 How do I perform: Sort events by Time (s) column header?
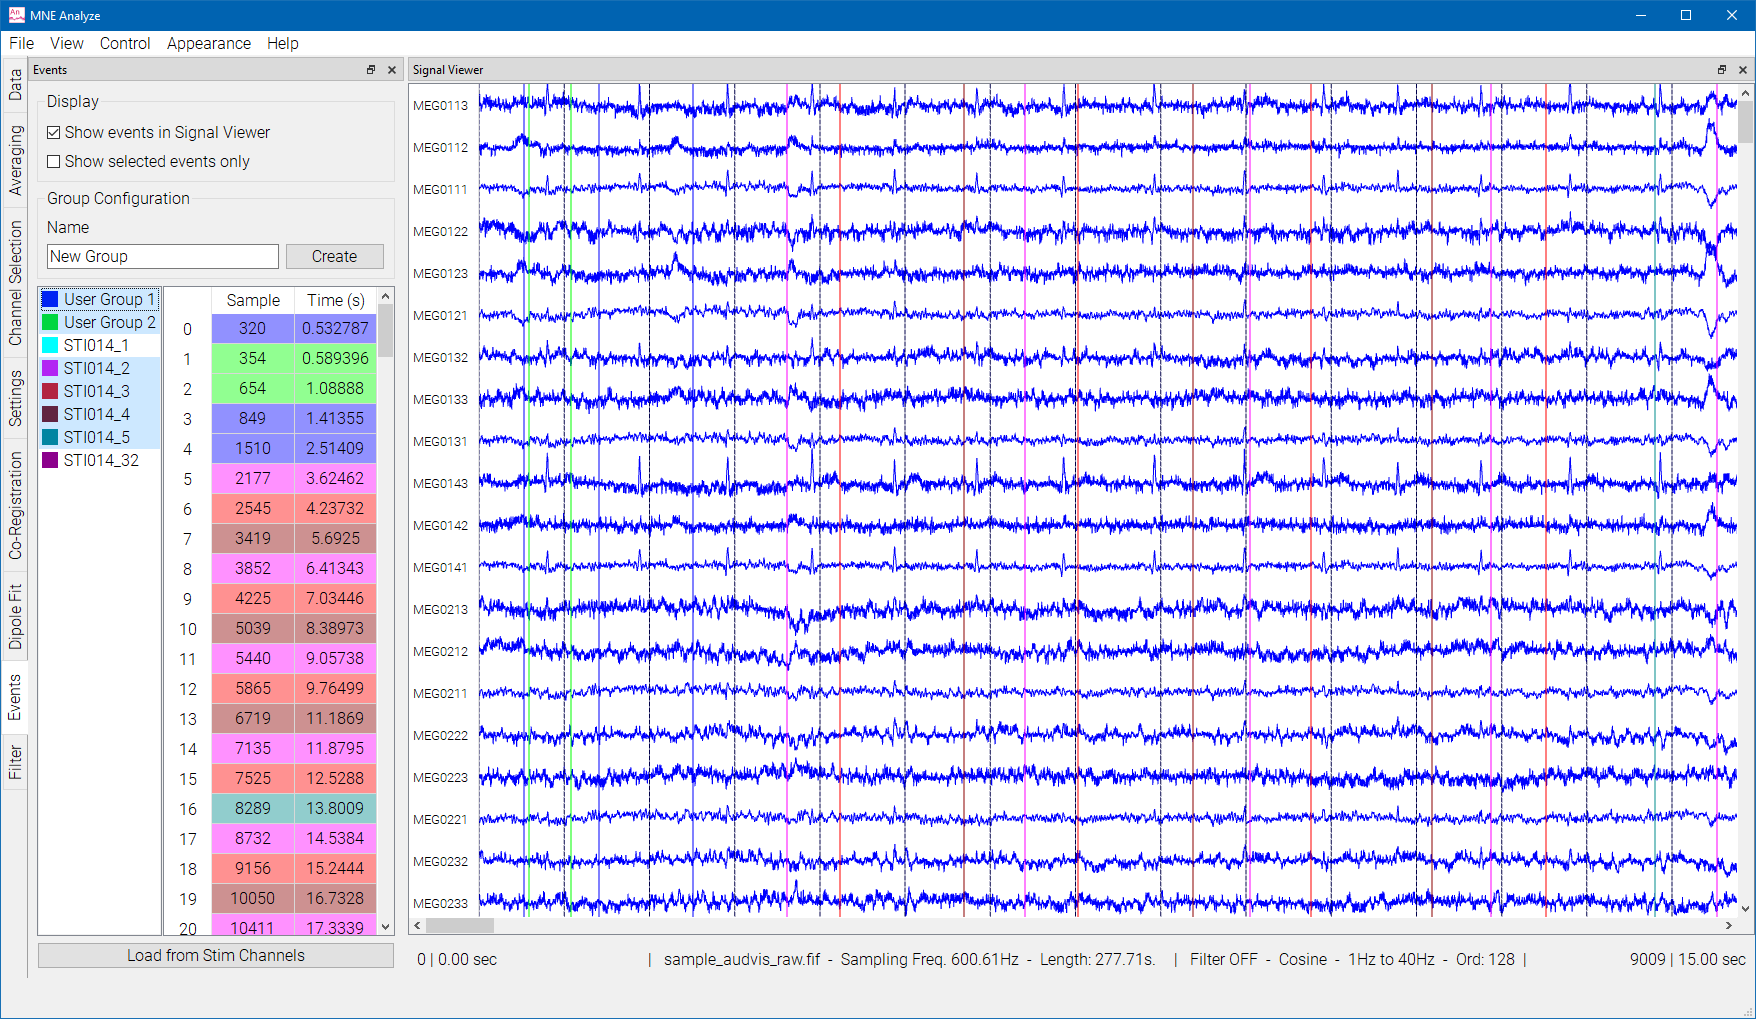click(x=335, y=300)
